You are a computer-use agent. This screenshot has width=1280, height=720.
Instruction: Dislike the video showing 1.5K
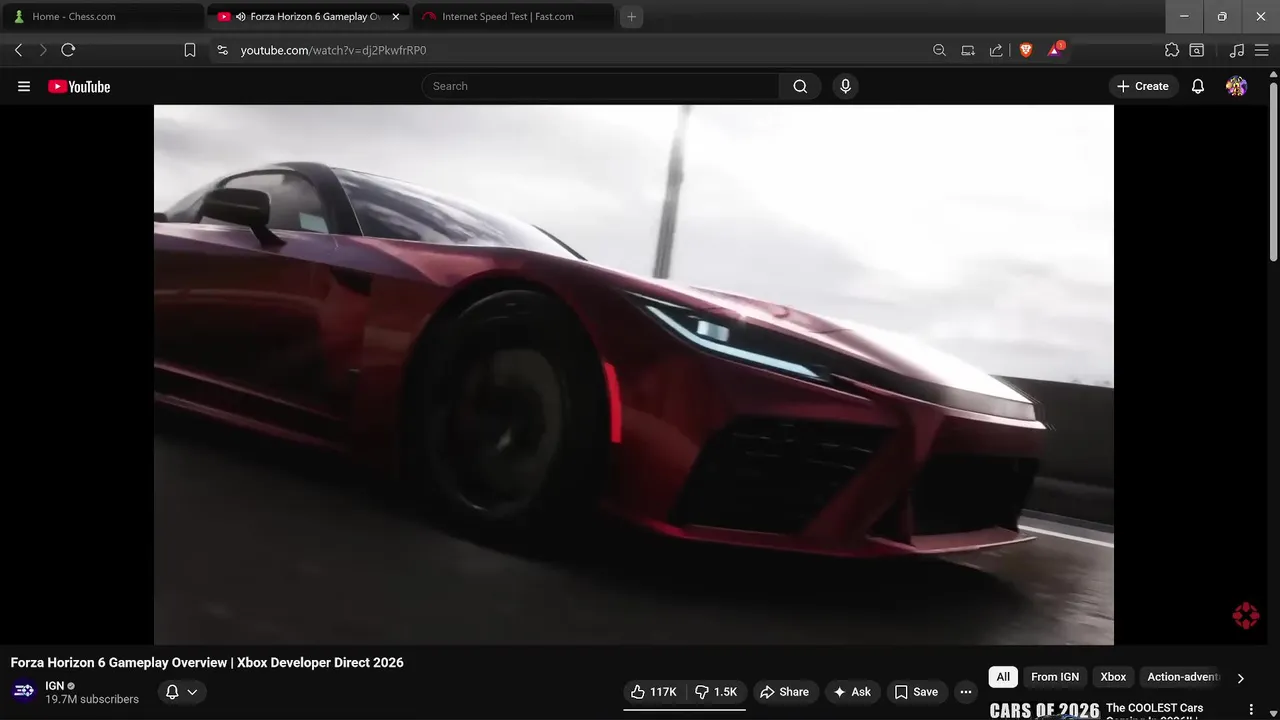pyautogui.click(x=716, y=692)
